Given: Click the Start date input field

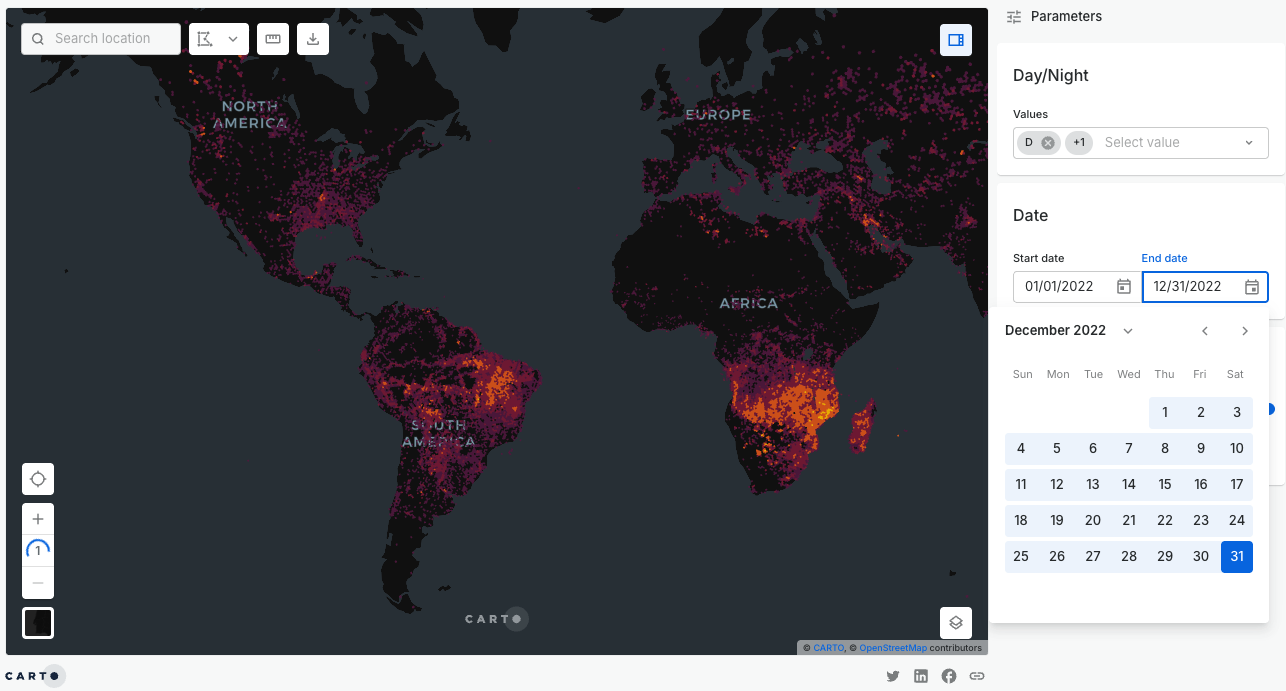Looking at the screenshot, I should pyautogui.click(x=1062, y=287).
